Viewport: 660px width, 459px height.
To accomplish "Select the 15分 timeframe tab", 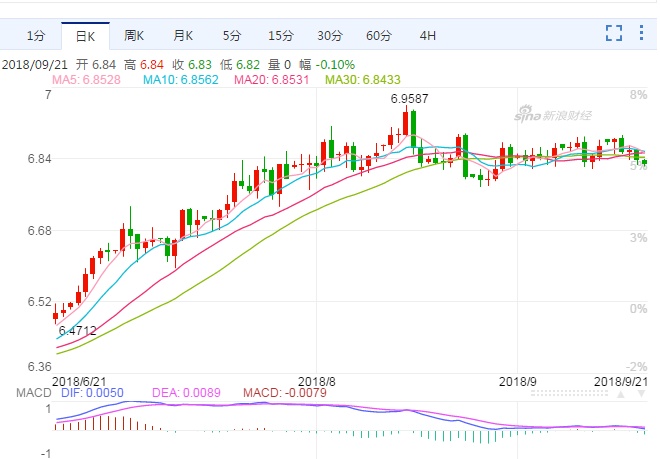I will pos(281,36).
